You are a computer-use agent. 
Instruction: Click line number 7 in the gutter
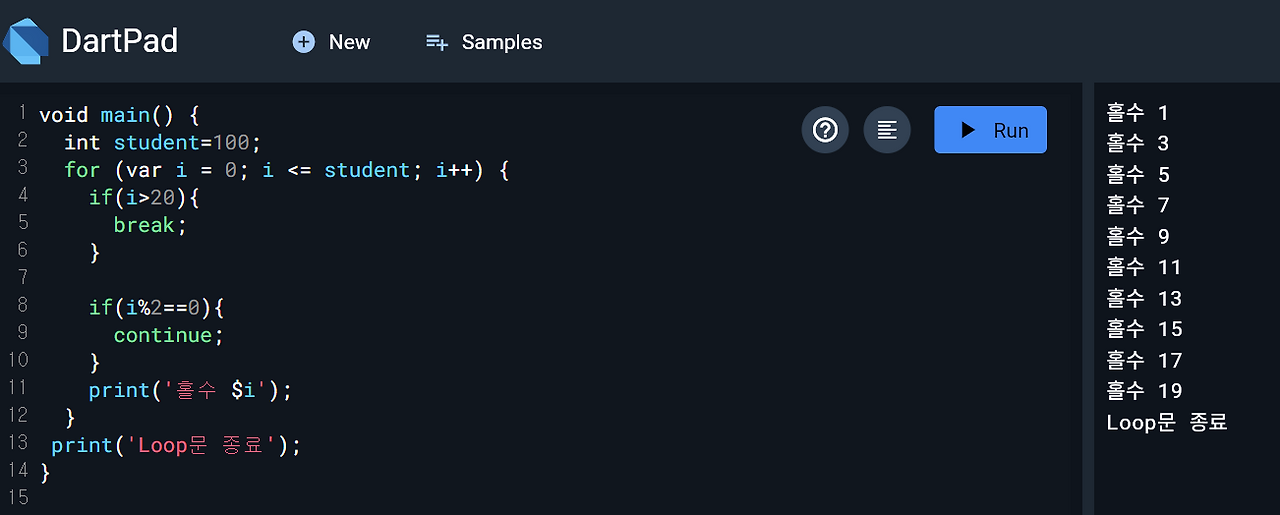pyautogui.click(x=22, y=277)
